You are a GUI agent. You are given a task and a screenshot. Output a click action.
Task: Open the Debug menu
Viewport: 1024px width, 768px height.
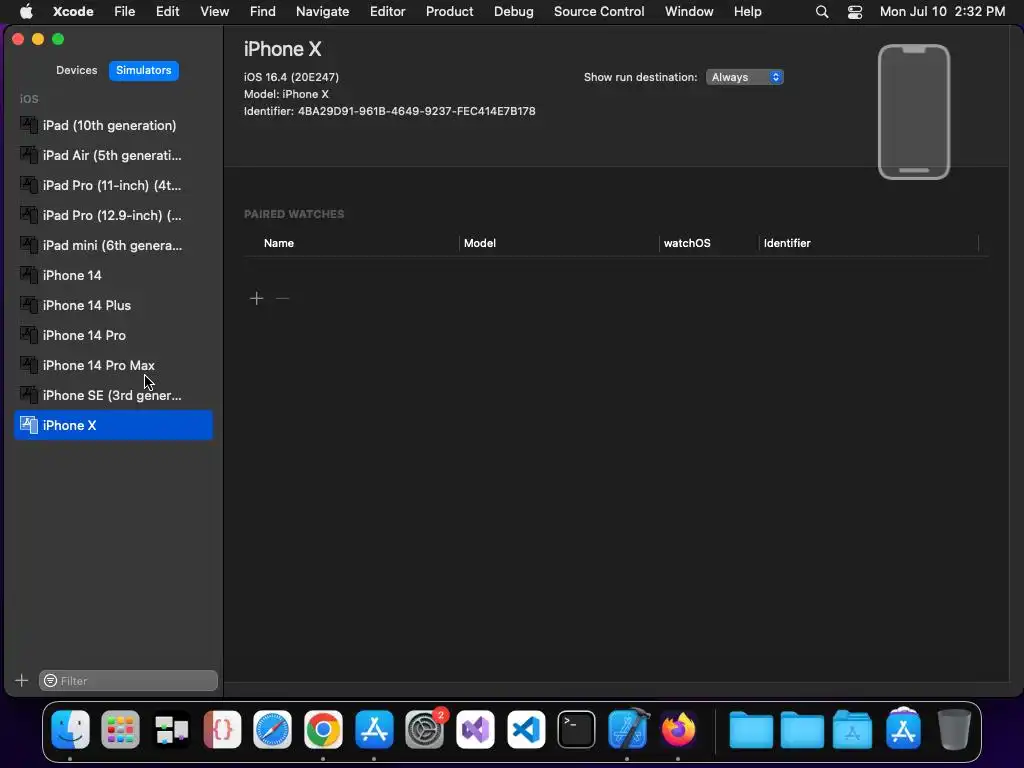pos(513,12)
